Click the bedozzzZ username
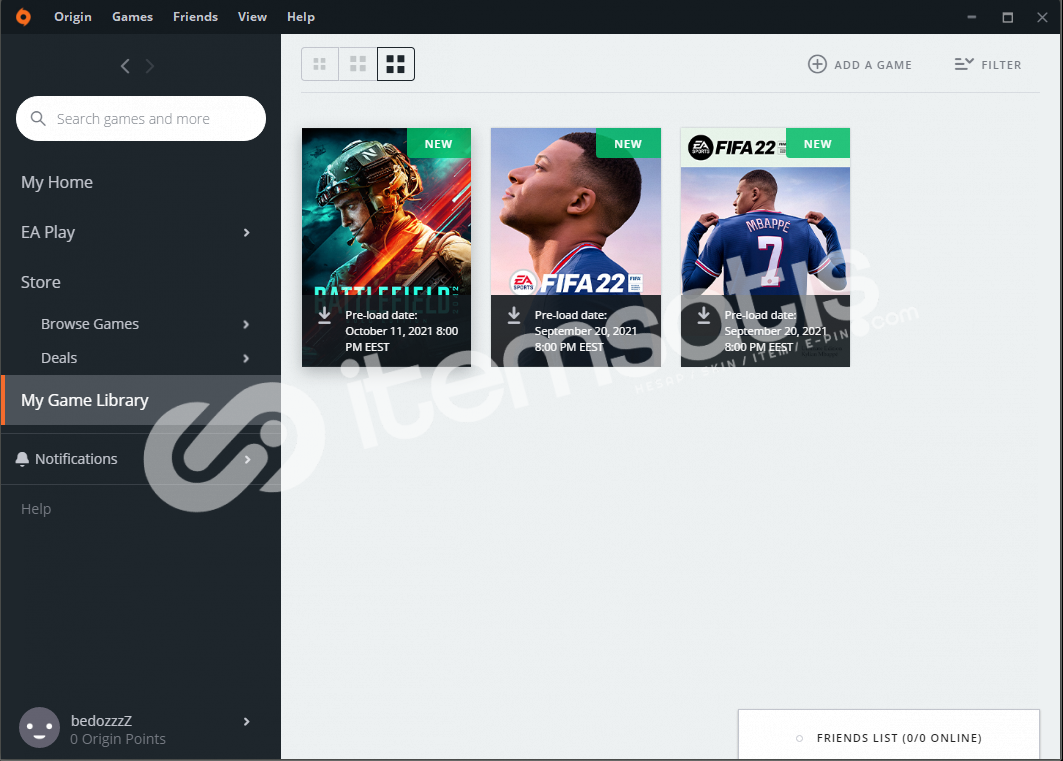This screenshot has height=761, width=1063. pos(101,721)
